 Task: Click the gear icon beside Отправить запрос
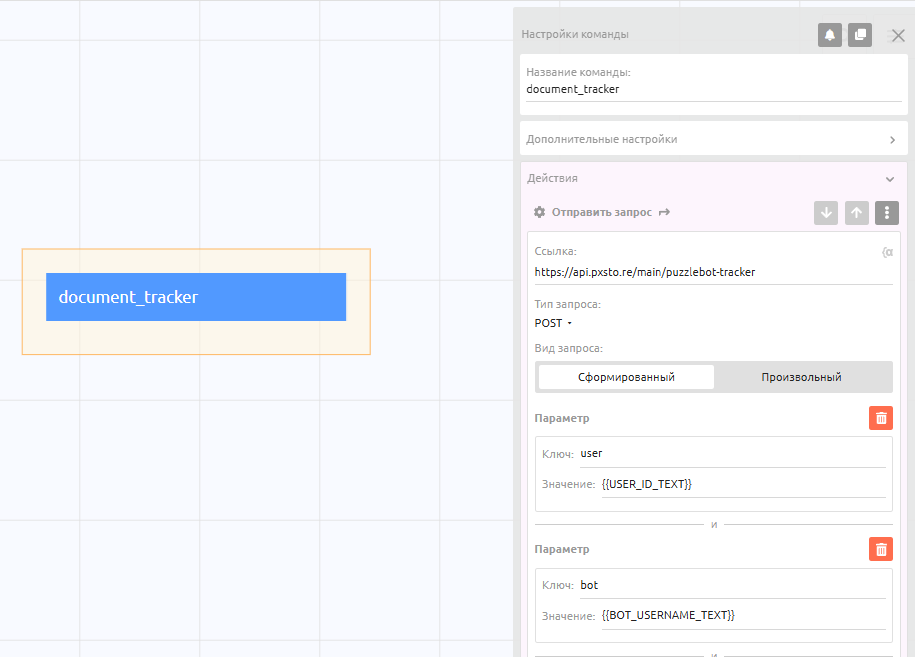(x=540, y=213)
